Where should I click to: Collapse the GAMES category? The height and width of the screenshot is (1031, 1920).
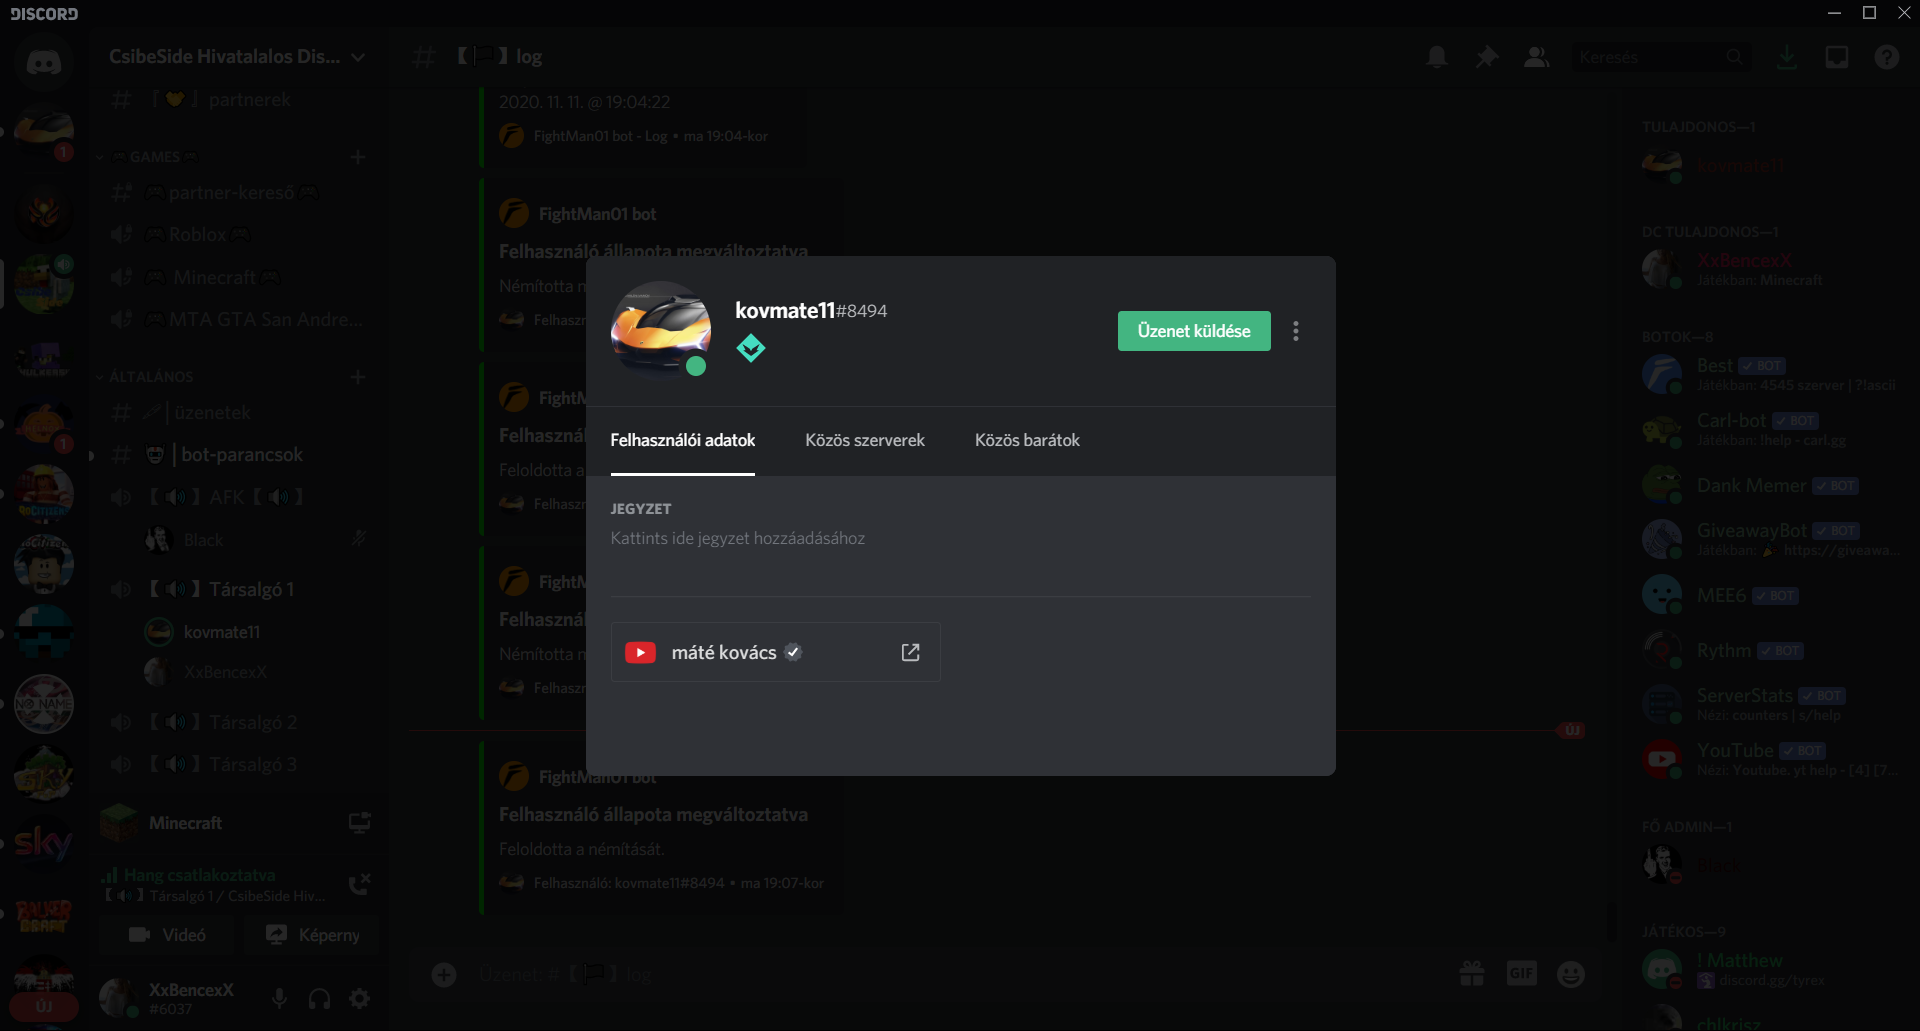pyautogui.click(x=155, y=157)
